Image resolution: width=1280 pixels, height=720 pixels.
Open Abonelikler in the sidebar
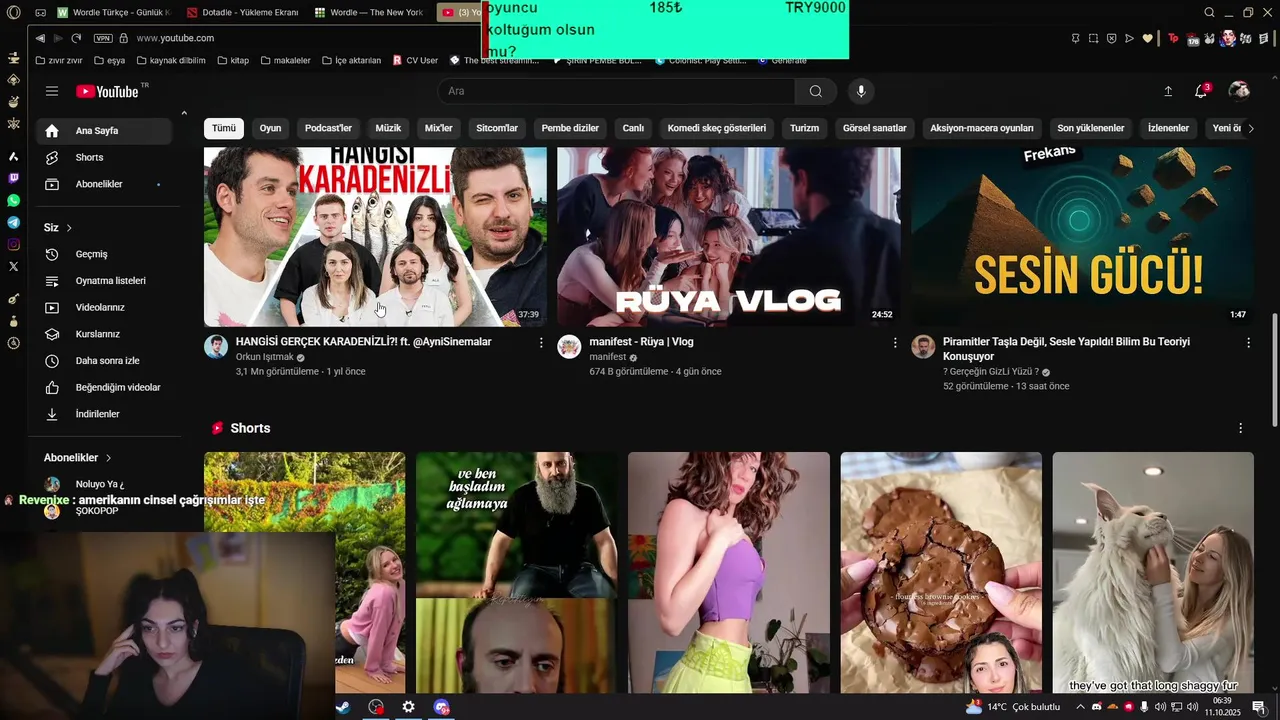tap(105, 184)
